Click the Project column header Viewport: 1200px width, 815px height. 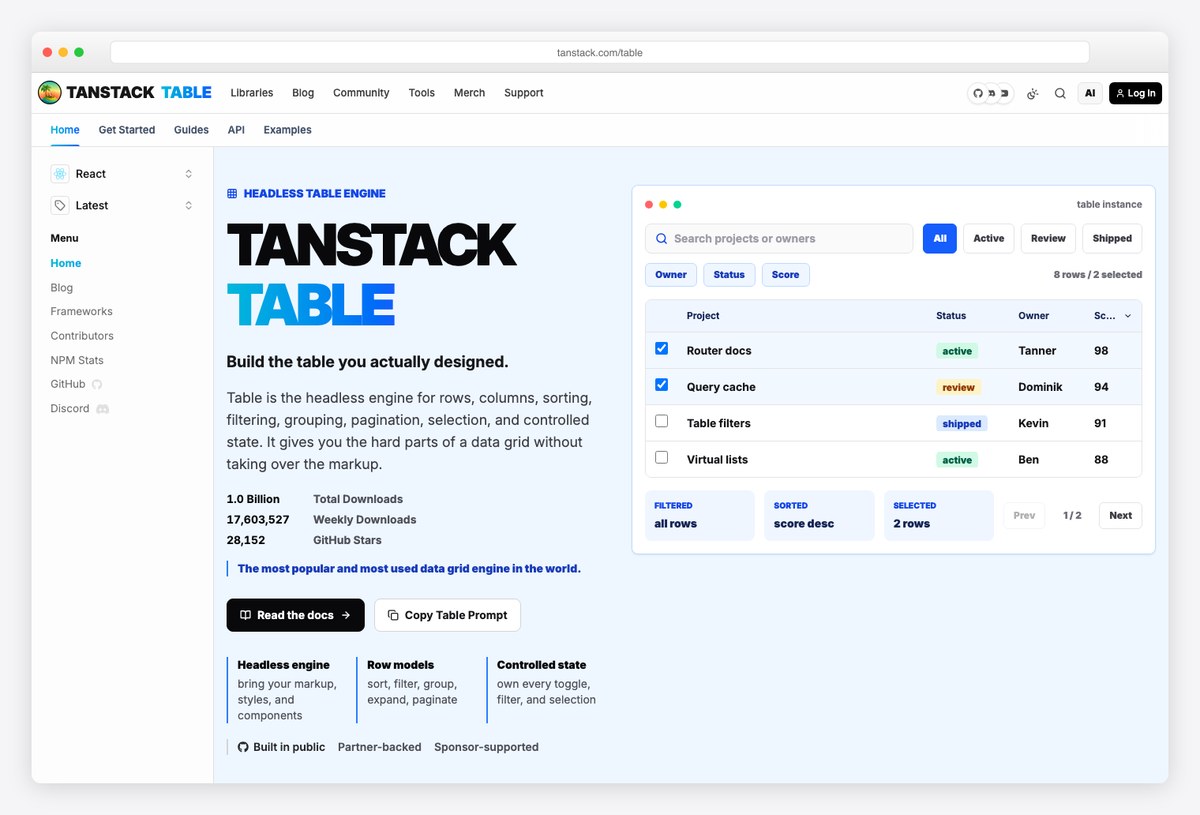pyautogui.click(x=703, y=316)
